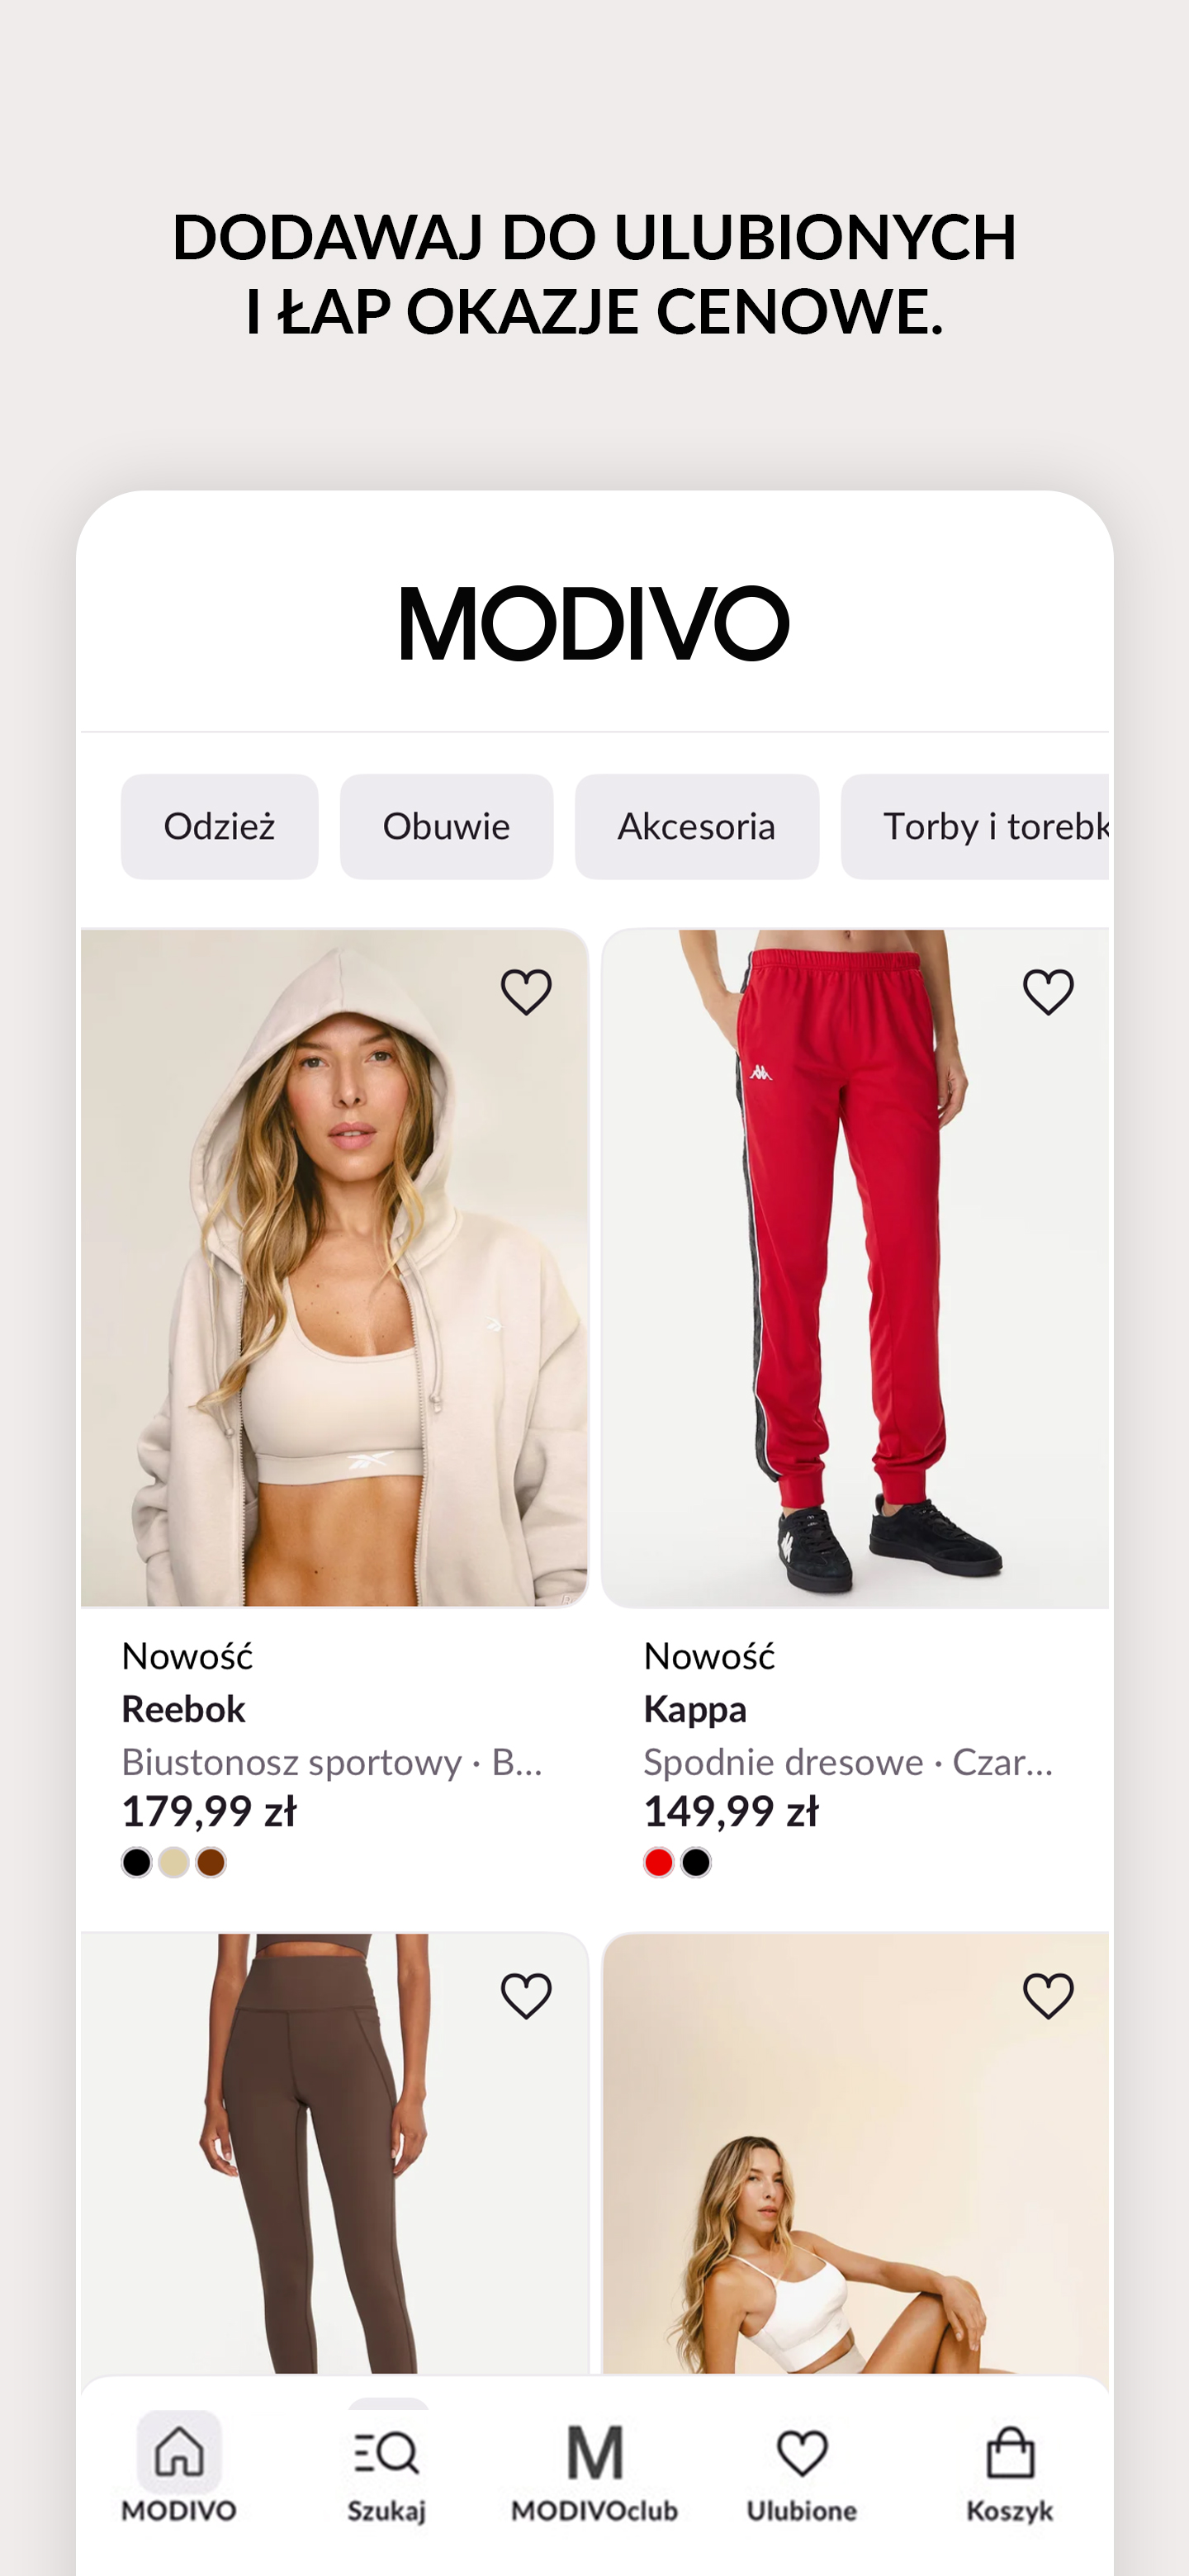The image size is (1189, 2576).
Task: Tap the Szukaj search icon
Action: (386, 2468)
